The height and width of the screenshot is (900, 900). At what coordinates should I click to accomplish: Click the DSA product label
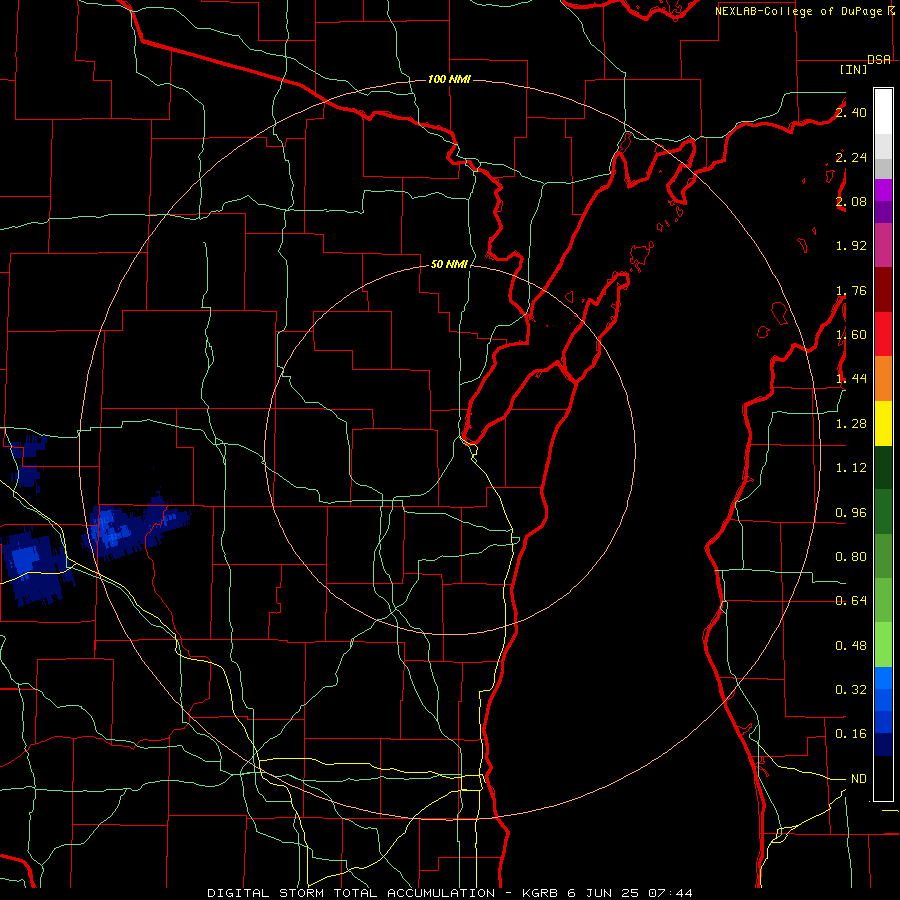(x=879, y=59)
